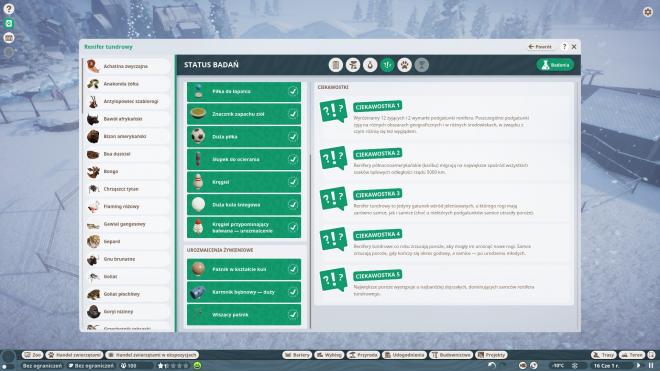Open the Teren terrain menu
This screenshot has width=660, height=371.
click(x=632, y=355)
